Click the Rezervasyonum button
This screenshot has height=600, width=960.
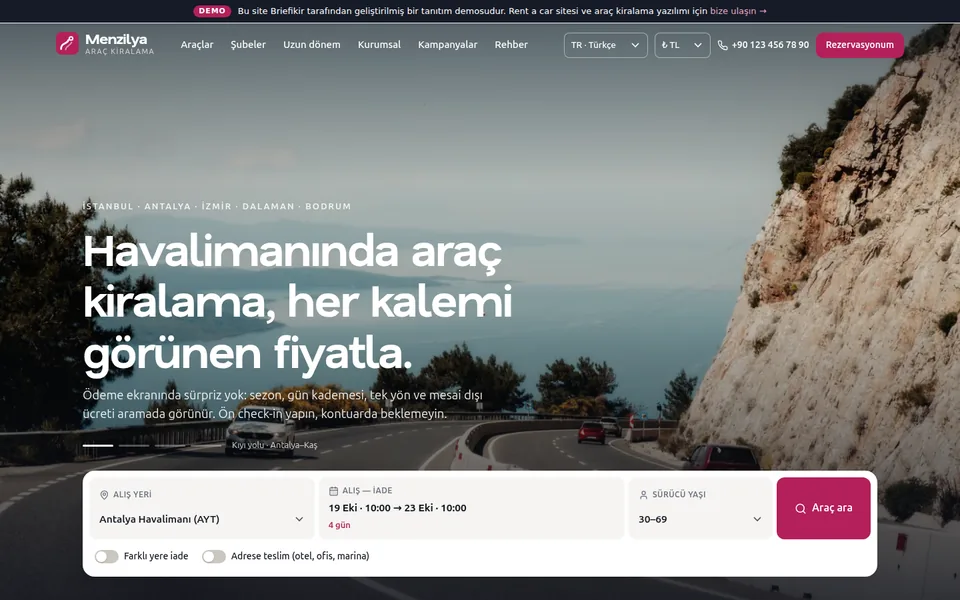tap(860, 45)
